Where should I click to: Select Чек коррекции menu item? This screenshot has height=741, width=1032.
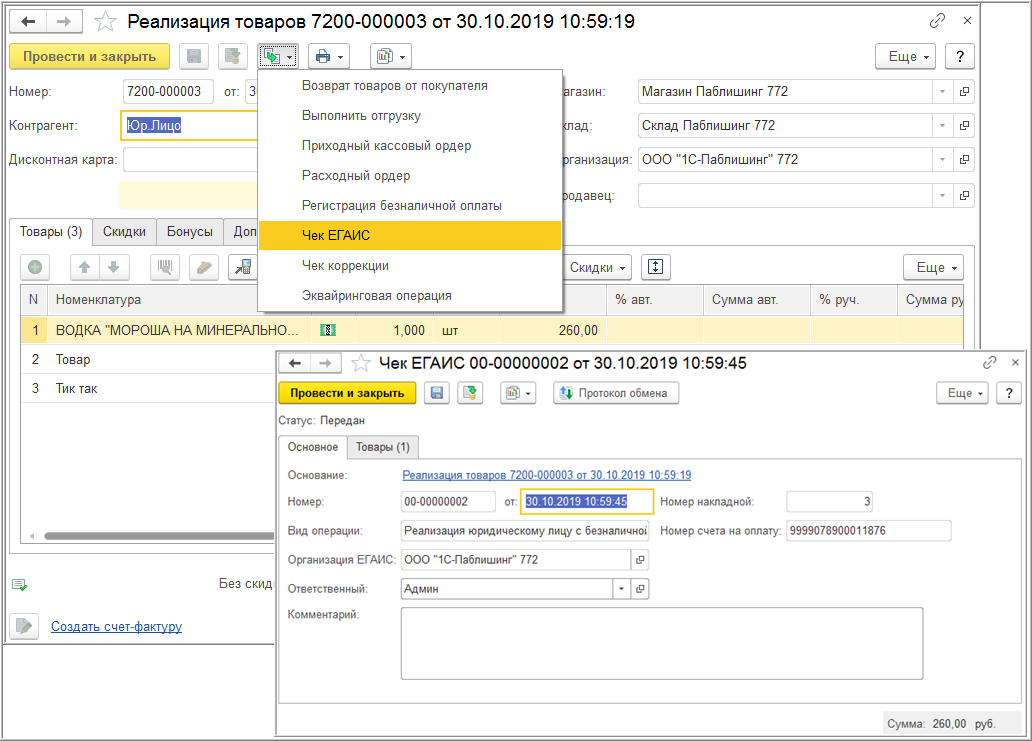coord(410,266)
